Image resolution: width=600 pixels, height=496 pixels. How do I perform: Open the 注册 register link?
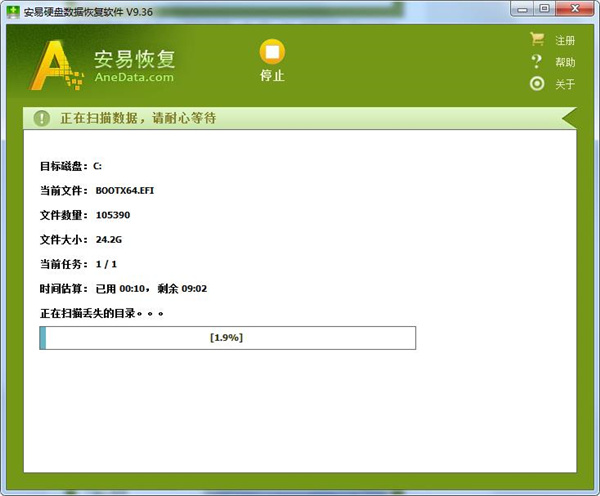[x=565, y=40]
